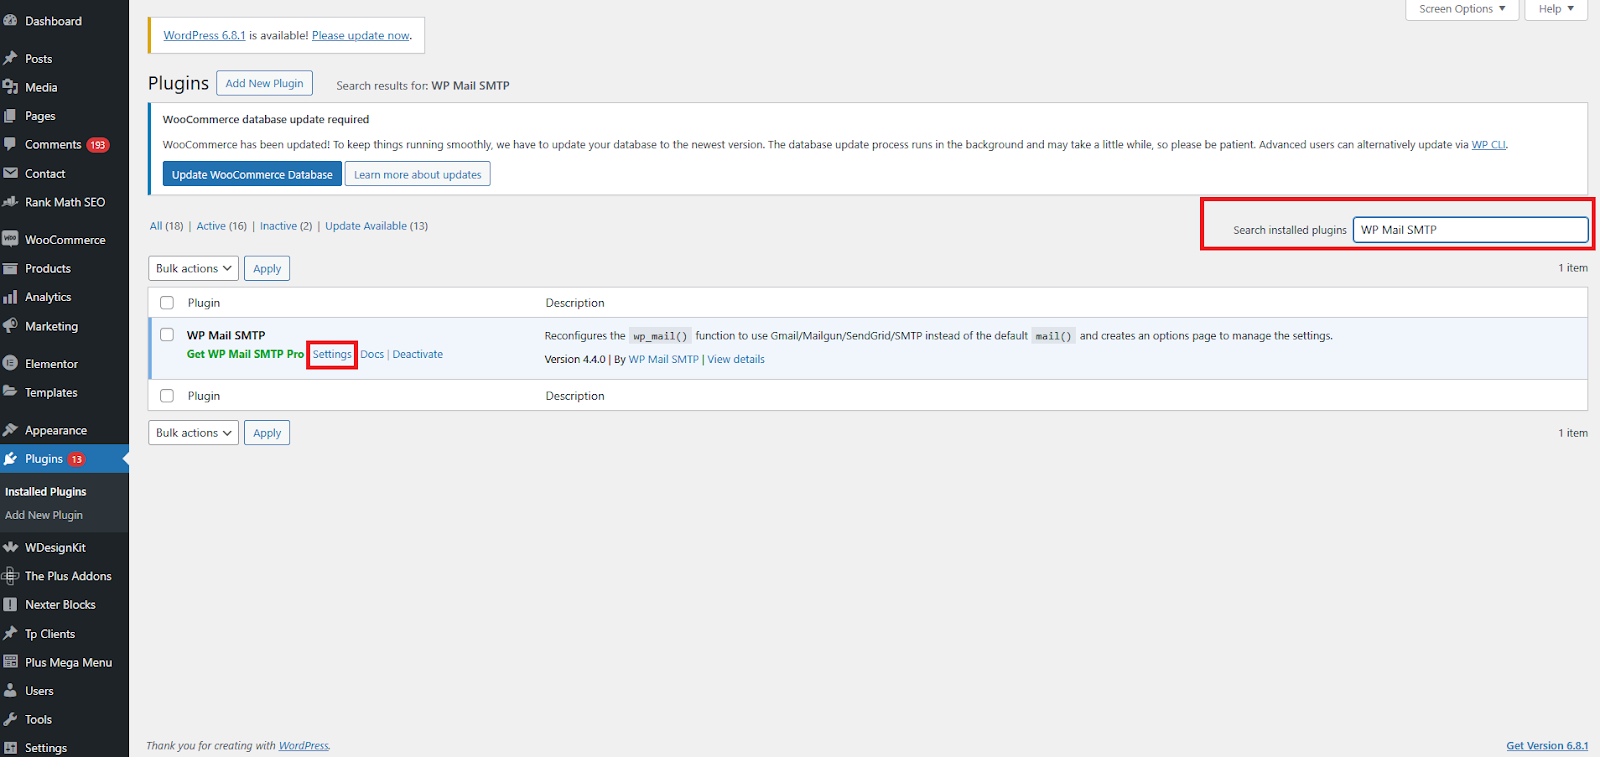Click Update WooCommerce Database button
Image resolution: width=1600 pixels, height=757 pixels.
tap(252, 174)
